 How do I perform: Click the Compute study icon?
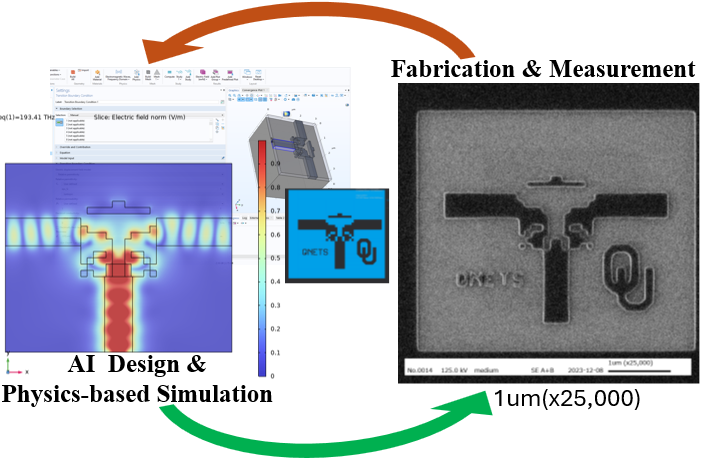pos(169,74)
